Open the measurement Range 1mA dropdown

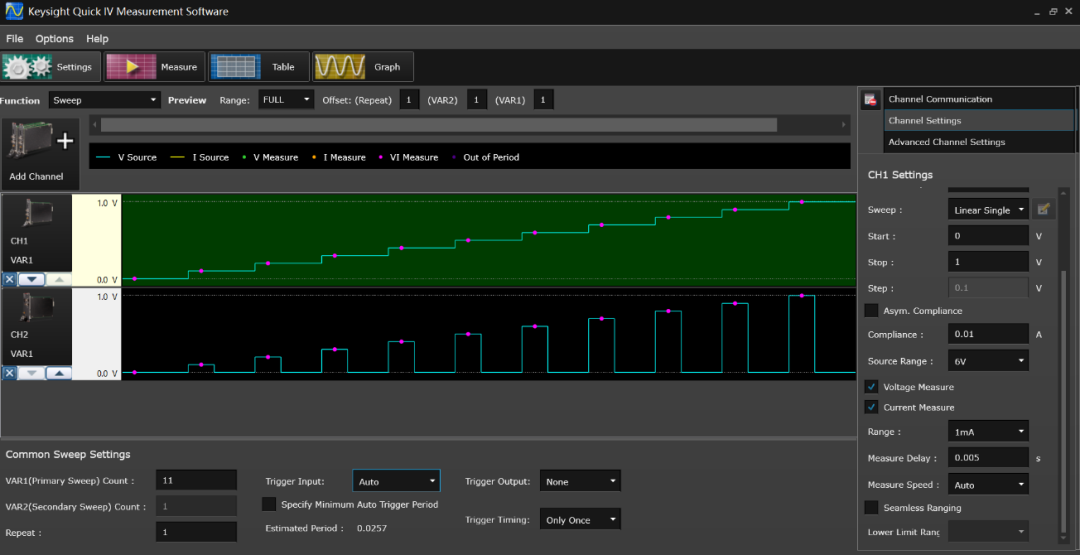pos(988,432)
